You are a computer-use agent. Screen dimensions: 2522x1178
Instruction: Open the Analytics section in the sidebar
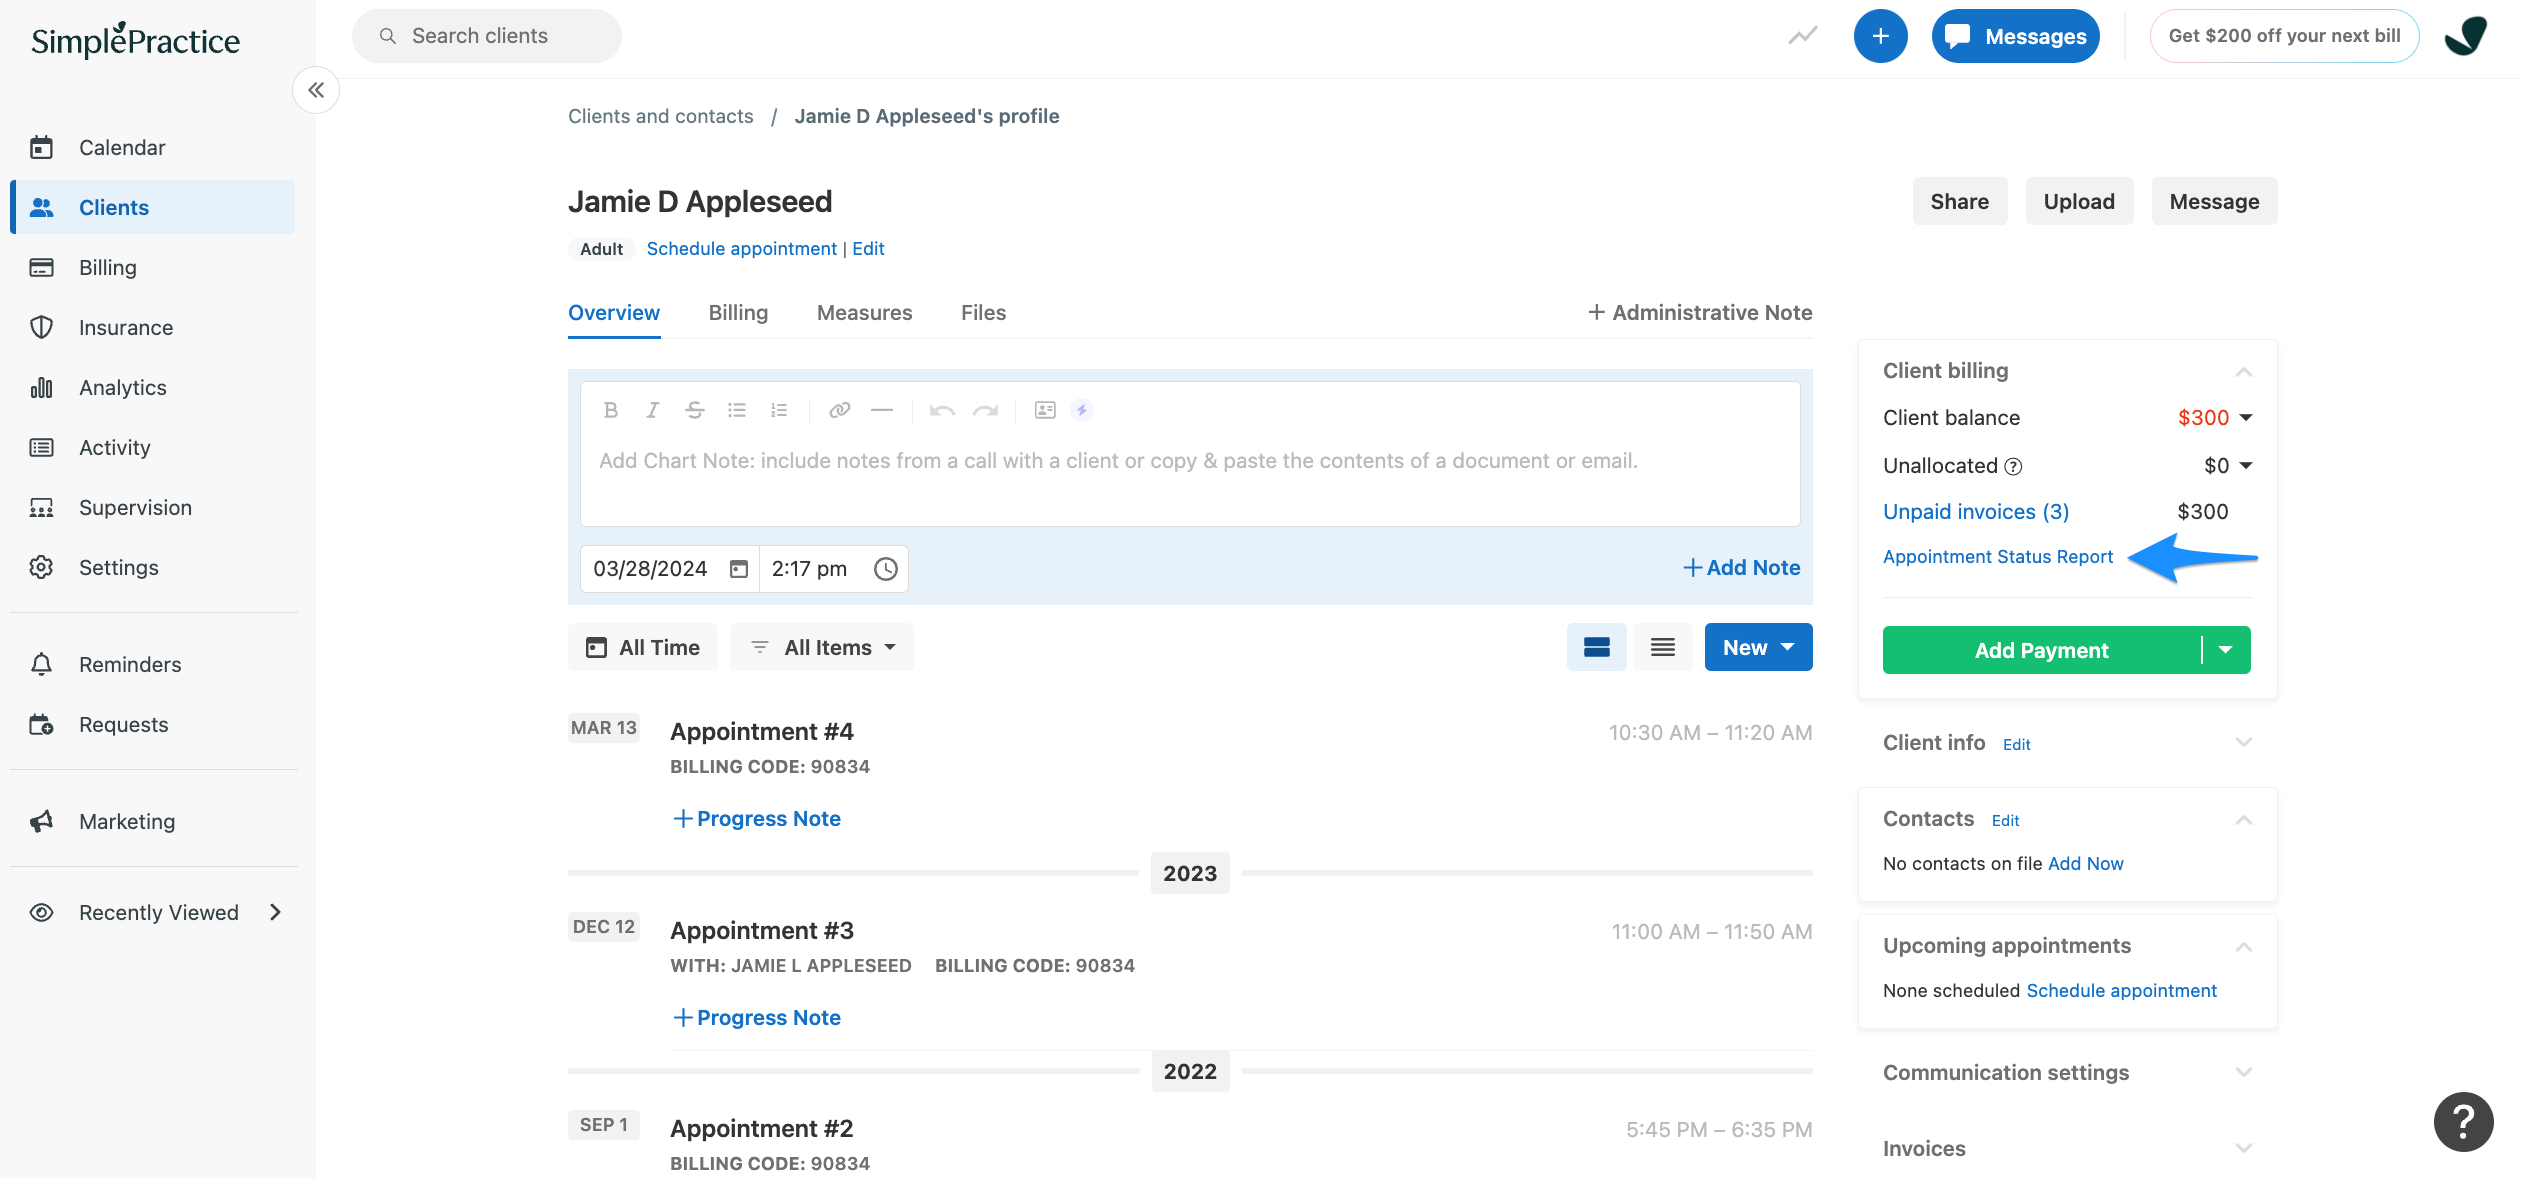click(x=122, y=387)
